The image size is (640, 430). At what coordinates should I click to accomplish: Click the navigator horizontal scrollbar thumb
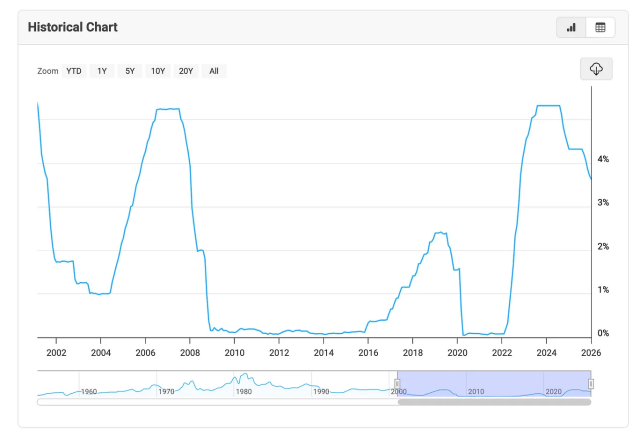[x=494, y=402]
